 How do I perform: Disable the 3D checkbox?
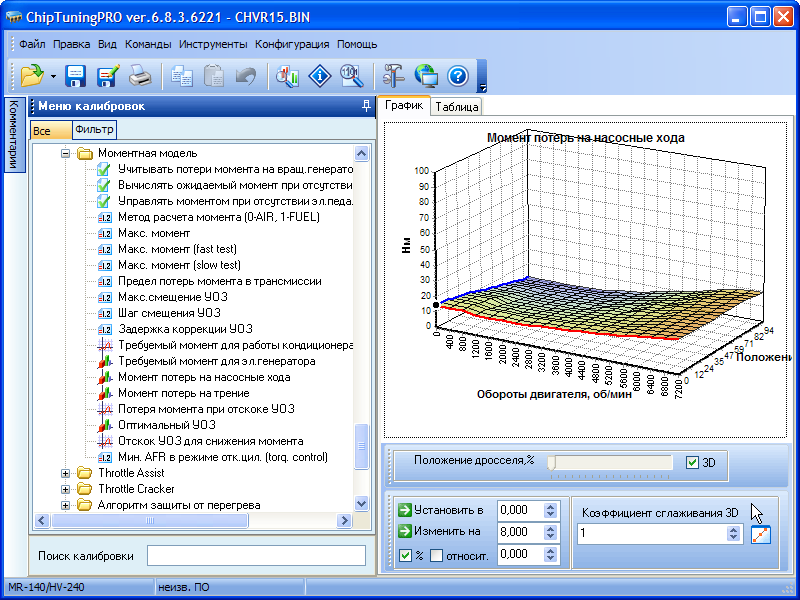point(693,463)
